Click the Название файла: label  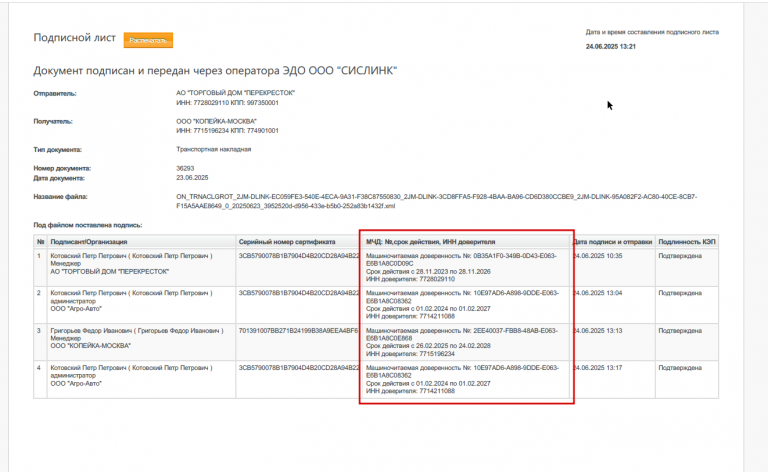pos(60,197)
